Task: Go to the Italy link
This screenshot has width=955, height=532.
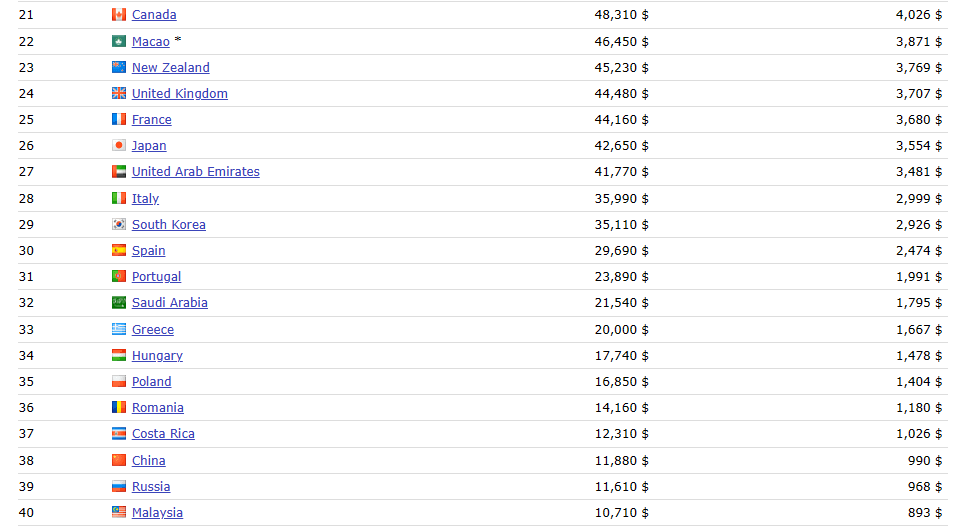Action: (x=145, y=199)
